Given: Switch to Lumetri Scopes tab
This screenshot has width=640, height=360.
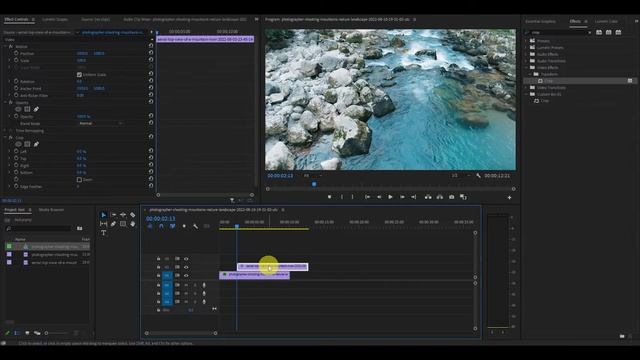Looking at the screenshot, I should [55, 19].
